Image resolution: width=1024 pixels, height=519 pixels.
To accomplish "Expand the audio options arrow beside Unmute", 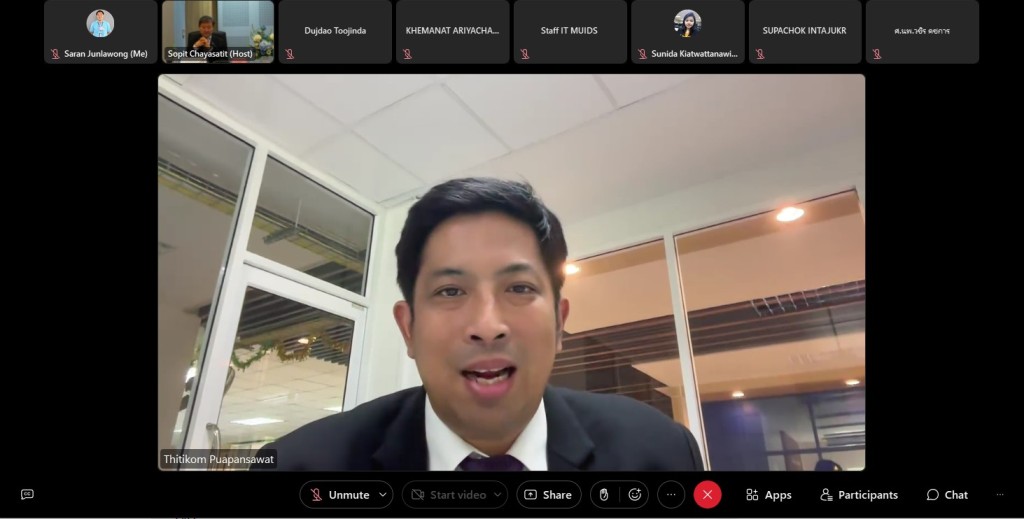I will coord(383,495).
